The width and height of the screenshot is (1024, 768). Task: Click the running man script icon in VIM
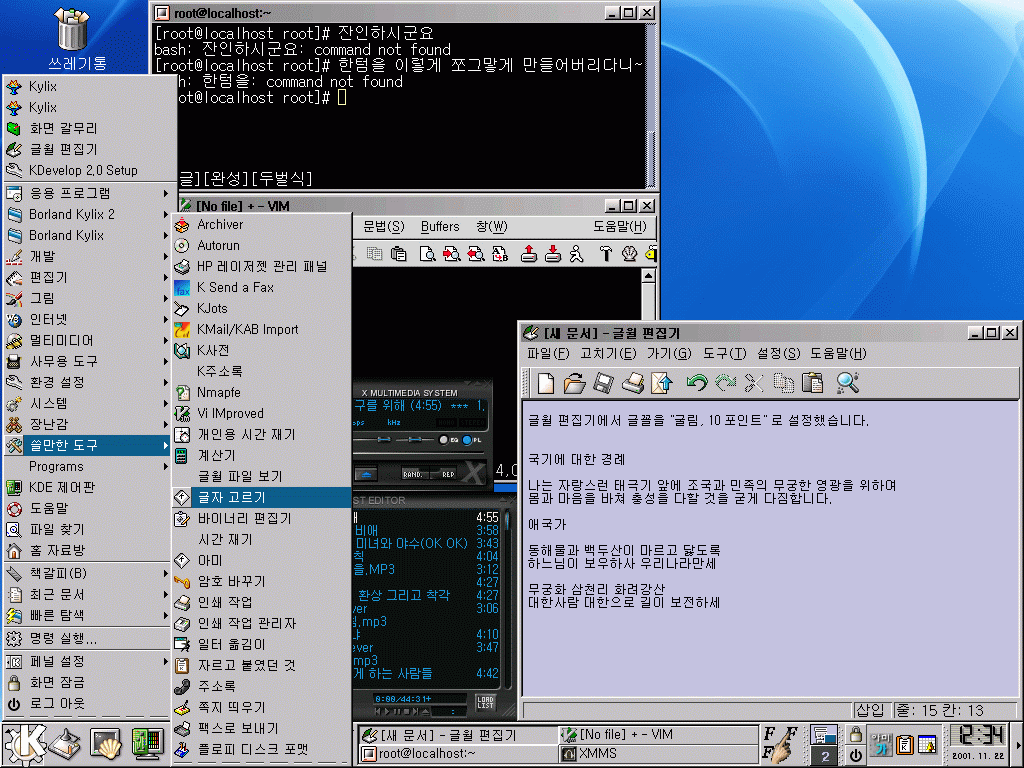[x=576, y=254]
